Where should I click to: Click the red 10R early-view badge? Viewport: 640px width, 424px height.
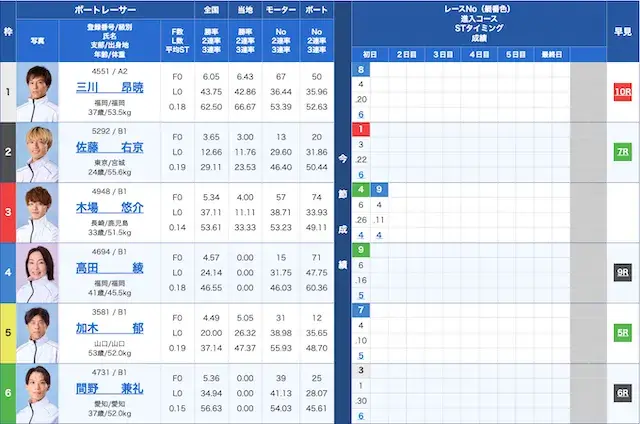(622, 92)
